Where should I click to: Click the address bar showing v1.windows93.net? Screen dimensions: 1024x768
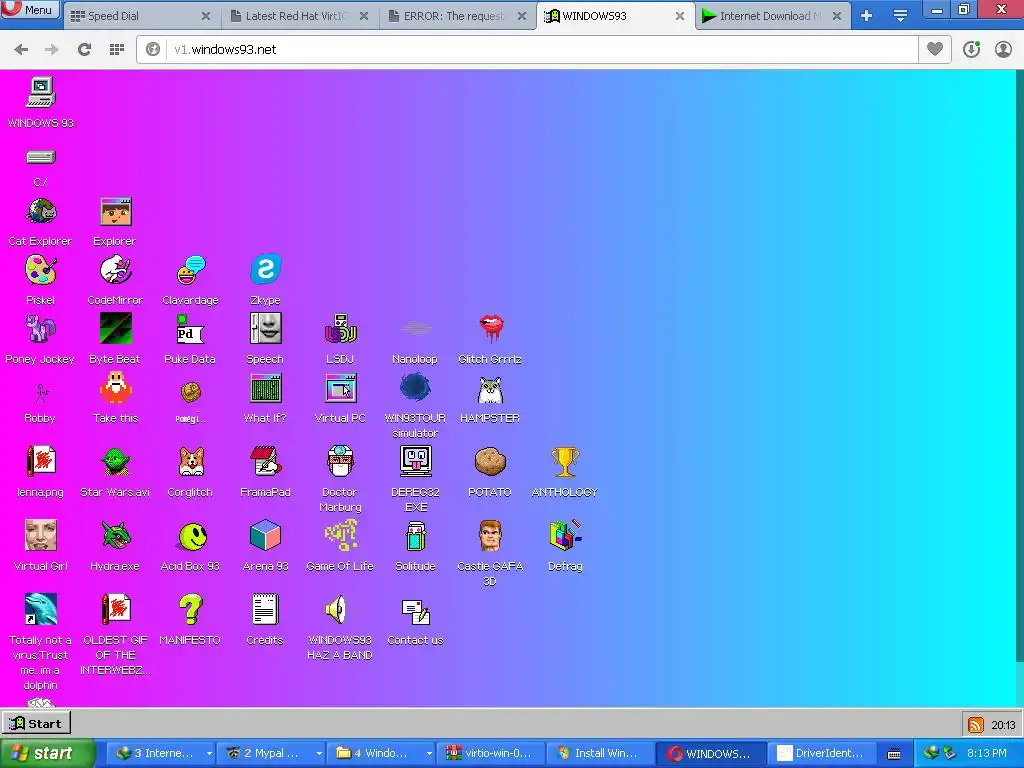pos(526,50)
